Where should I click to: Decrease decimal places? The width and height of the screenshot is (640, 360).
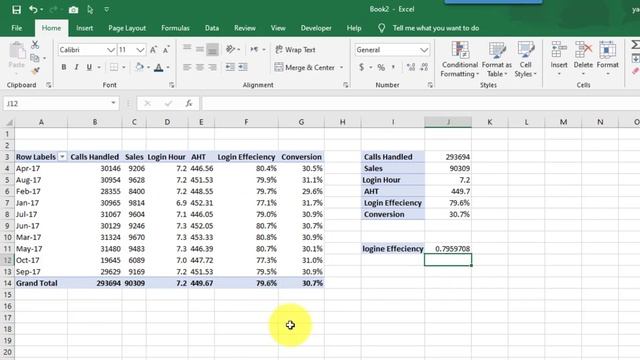pos(424,67)
